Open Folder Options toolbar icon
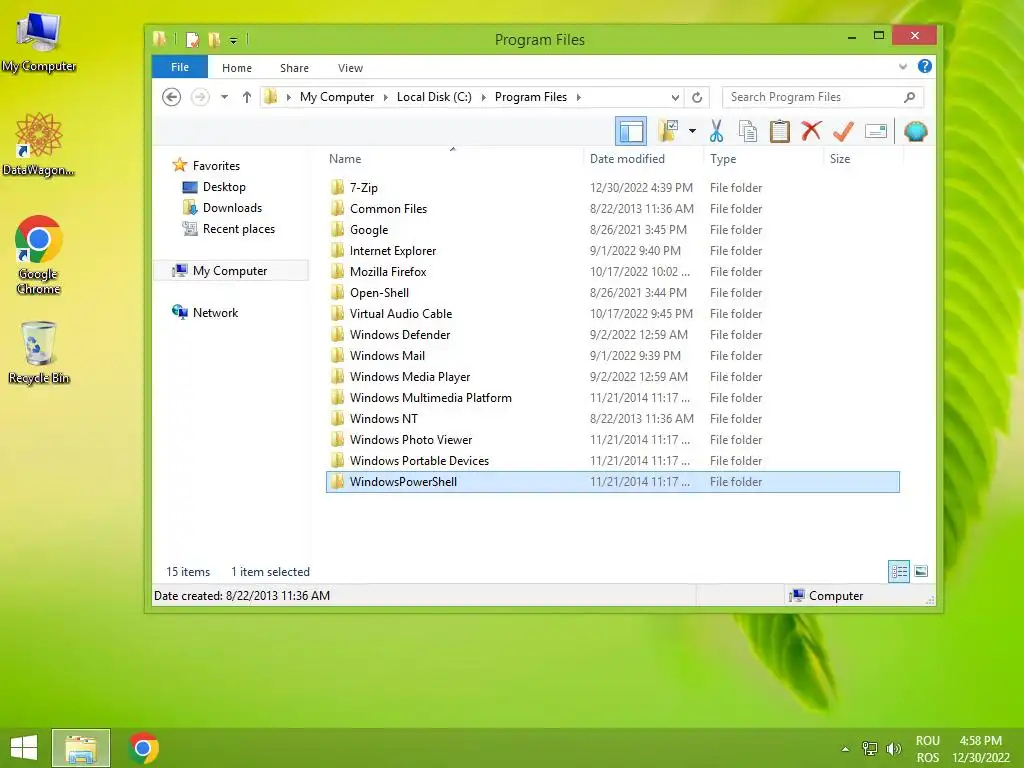 tap(668, 131)
